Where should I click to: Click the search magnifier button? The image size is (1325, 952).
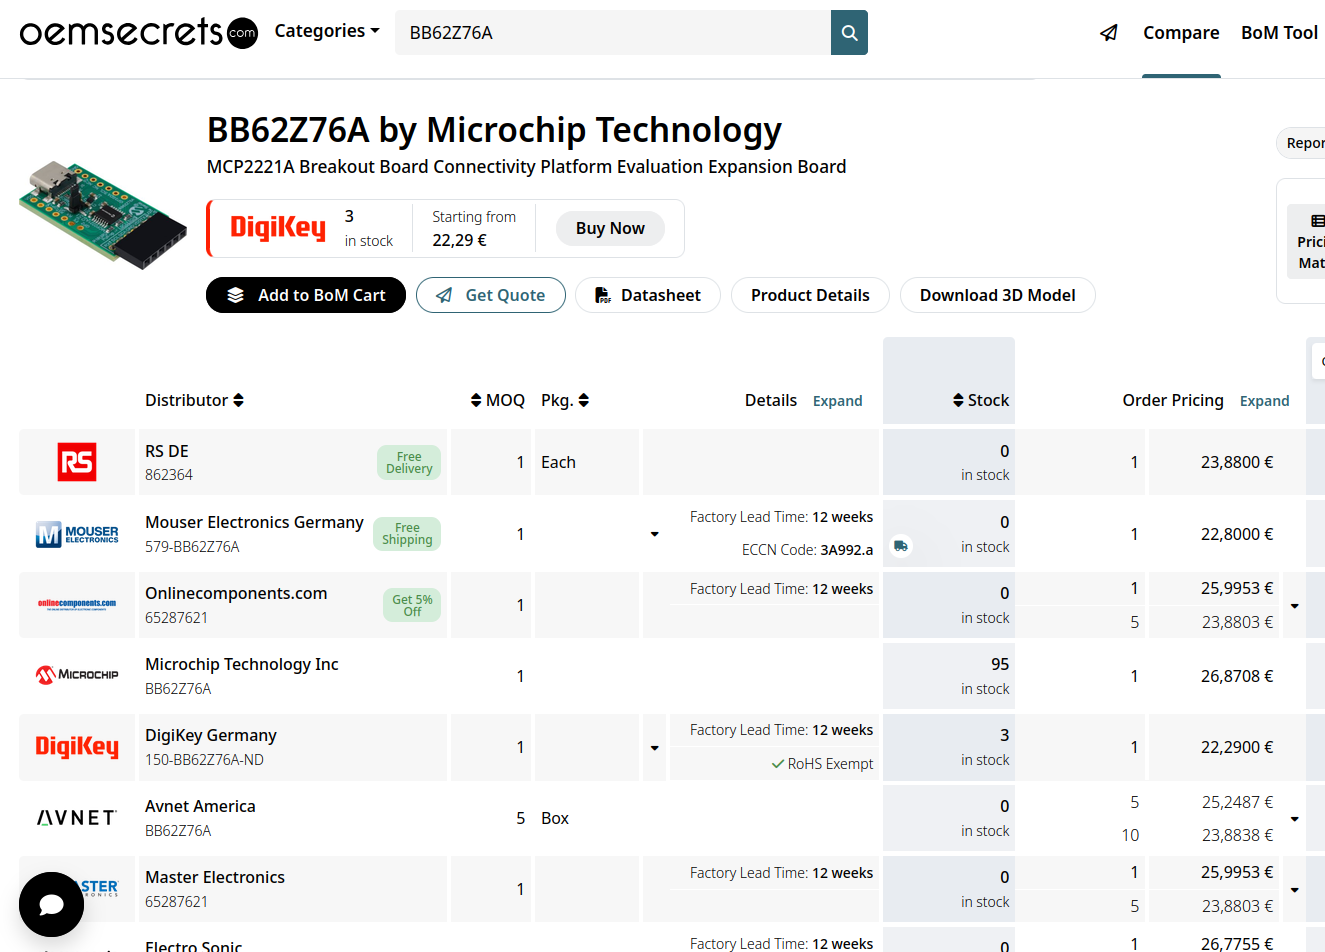click(x=849, y=33)
